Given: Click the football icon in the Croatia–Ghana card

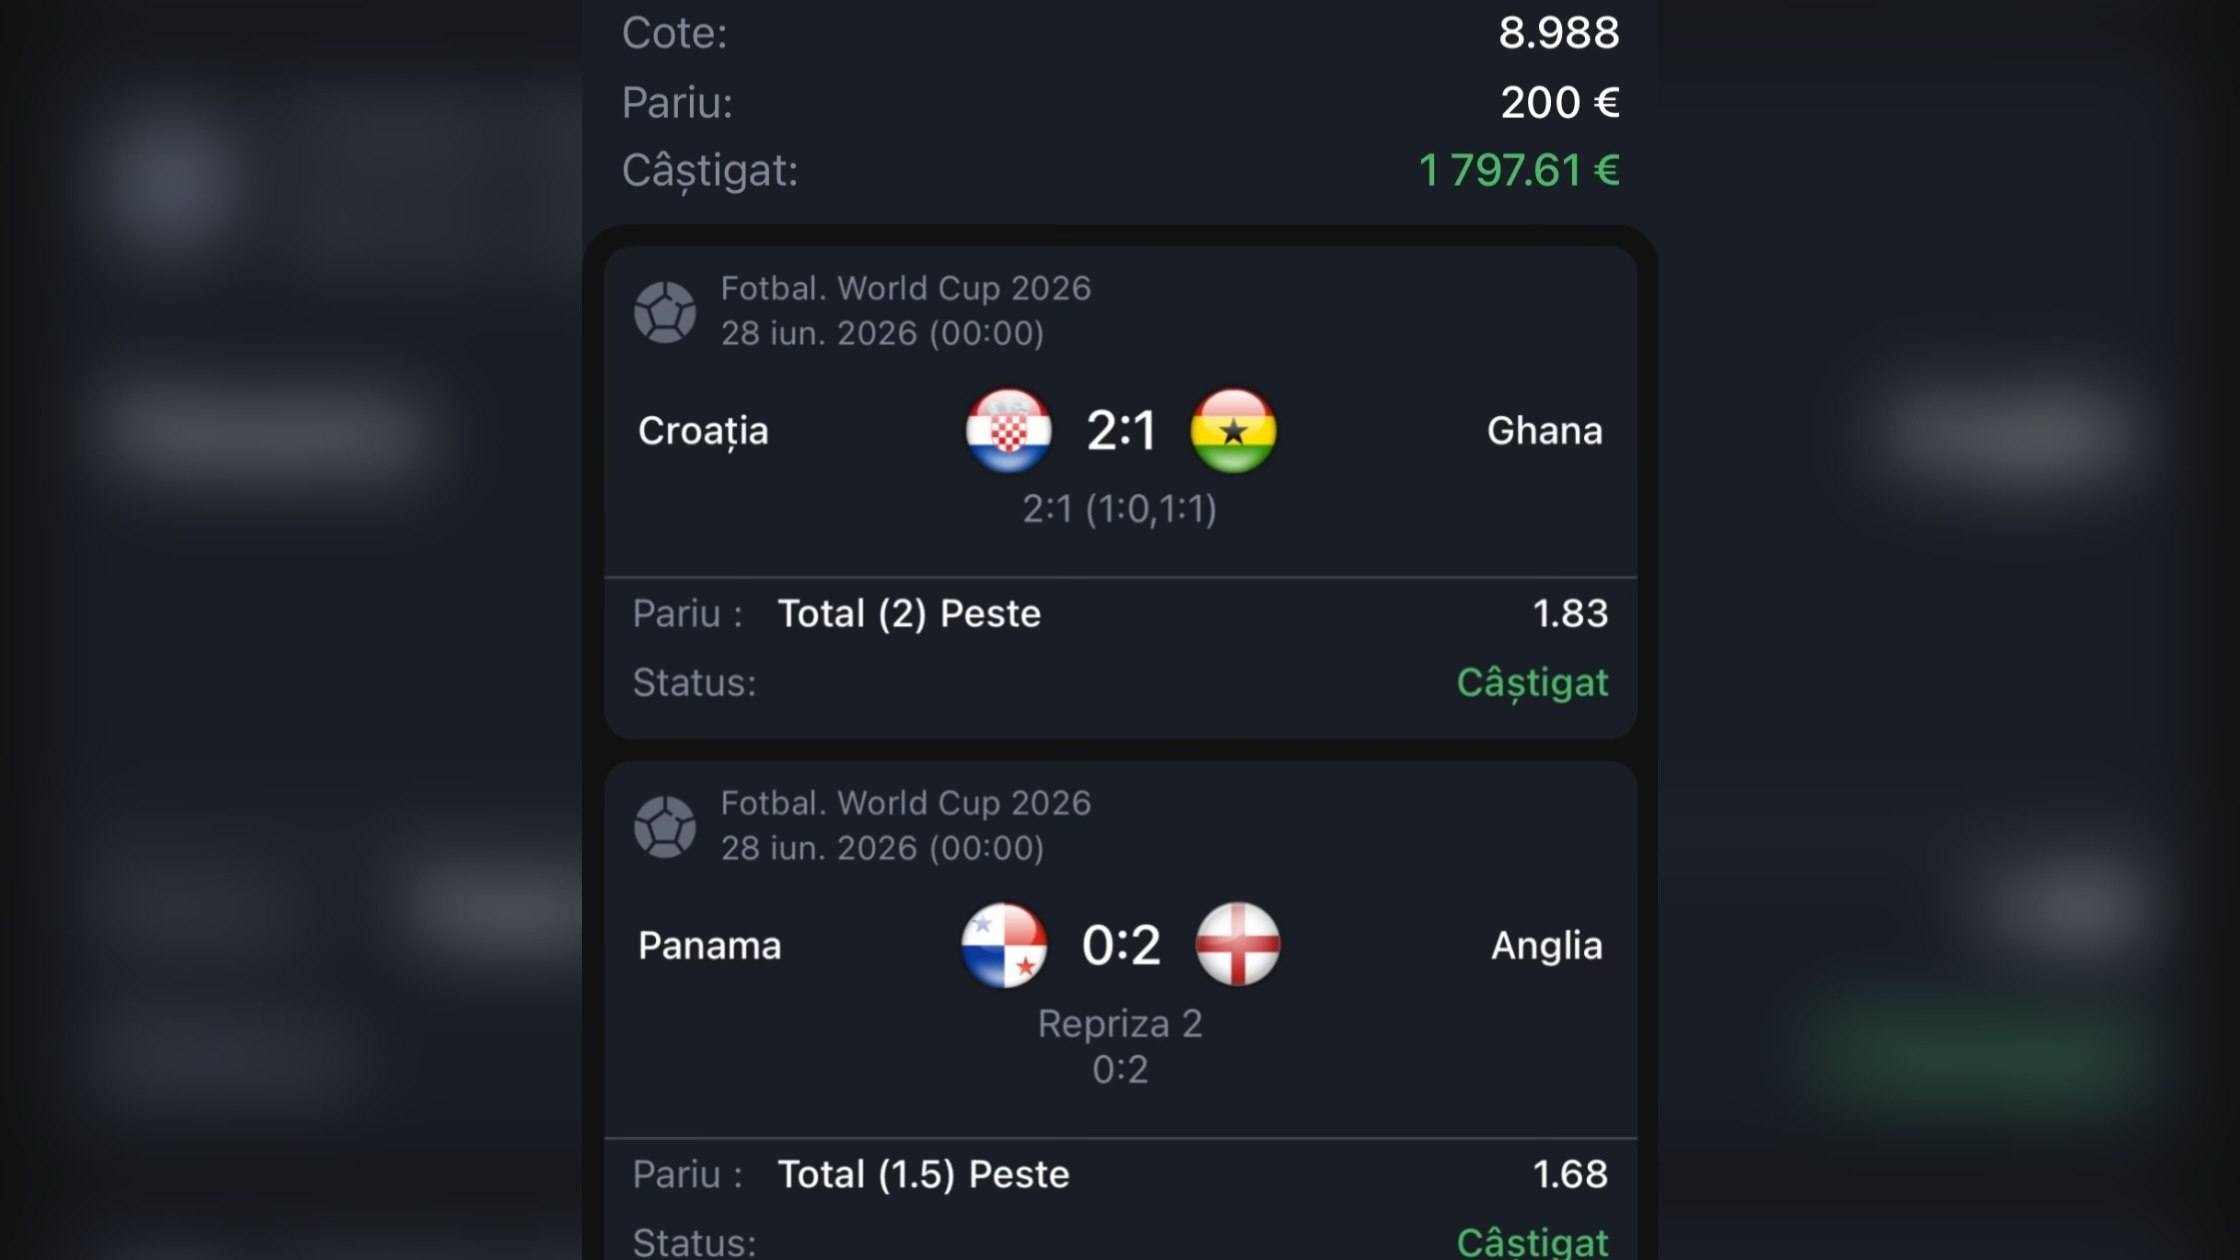Looking at the screenshot, I should tap(665, 312).
